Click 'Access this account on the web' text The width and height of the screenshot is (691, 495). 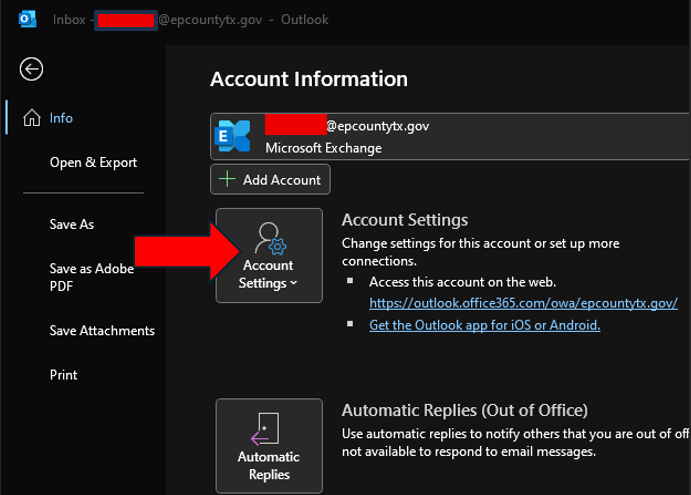point(462,282)
